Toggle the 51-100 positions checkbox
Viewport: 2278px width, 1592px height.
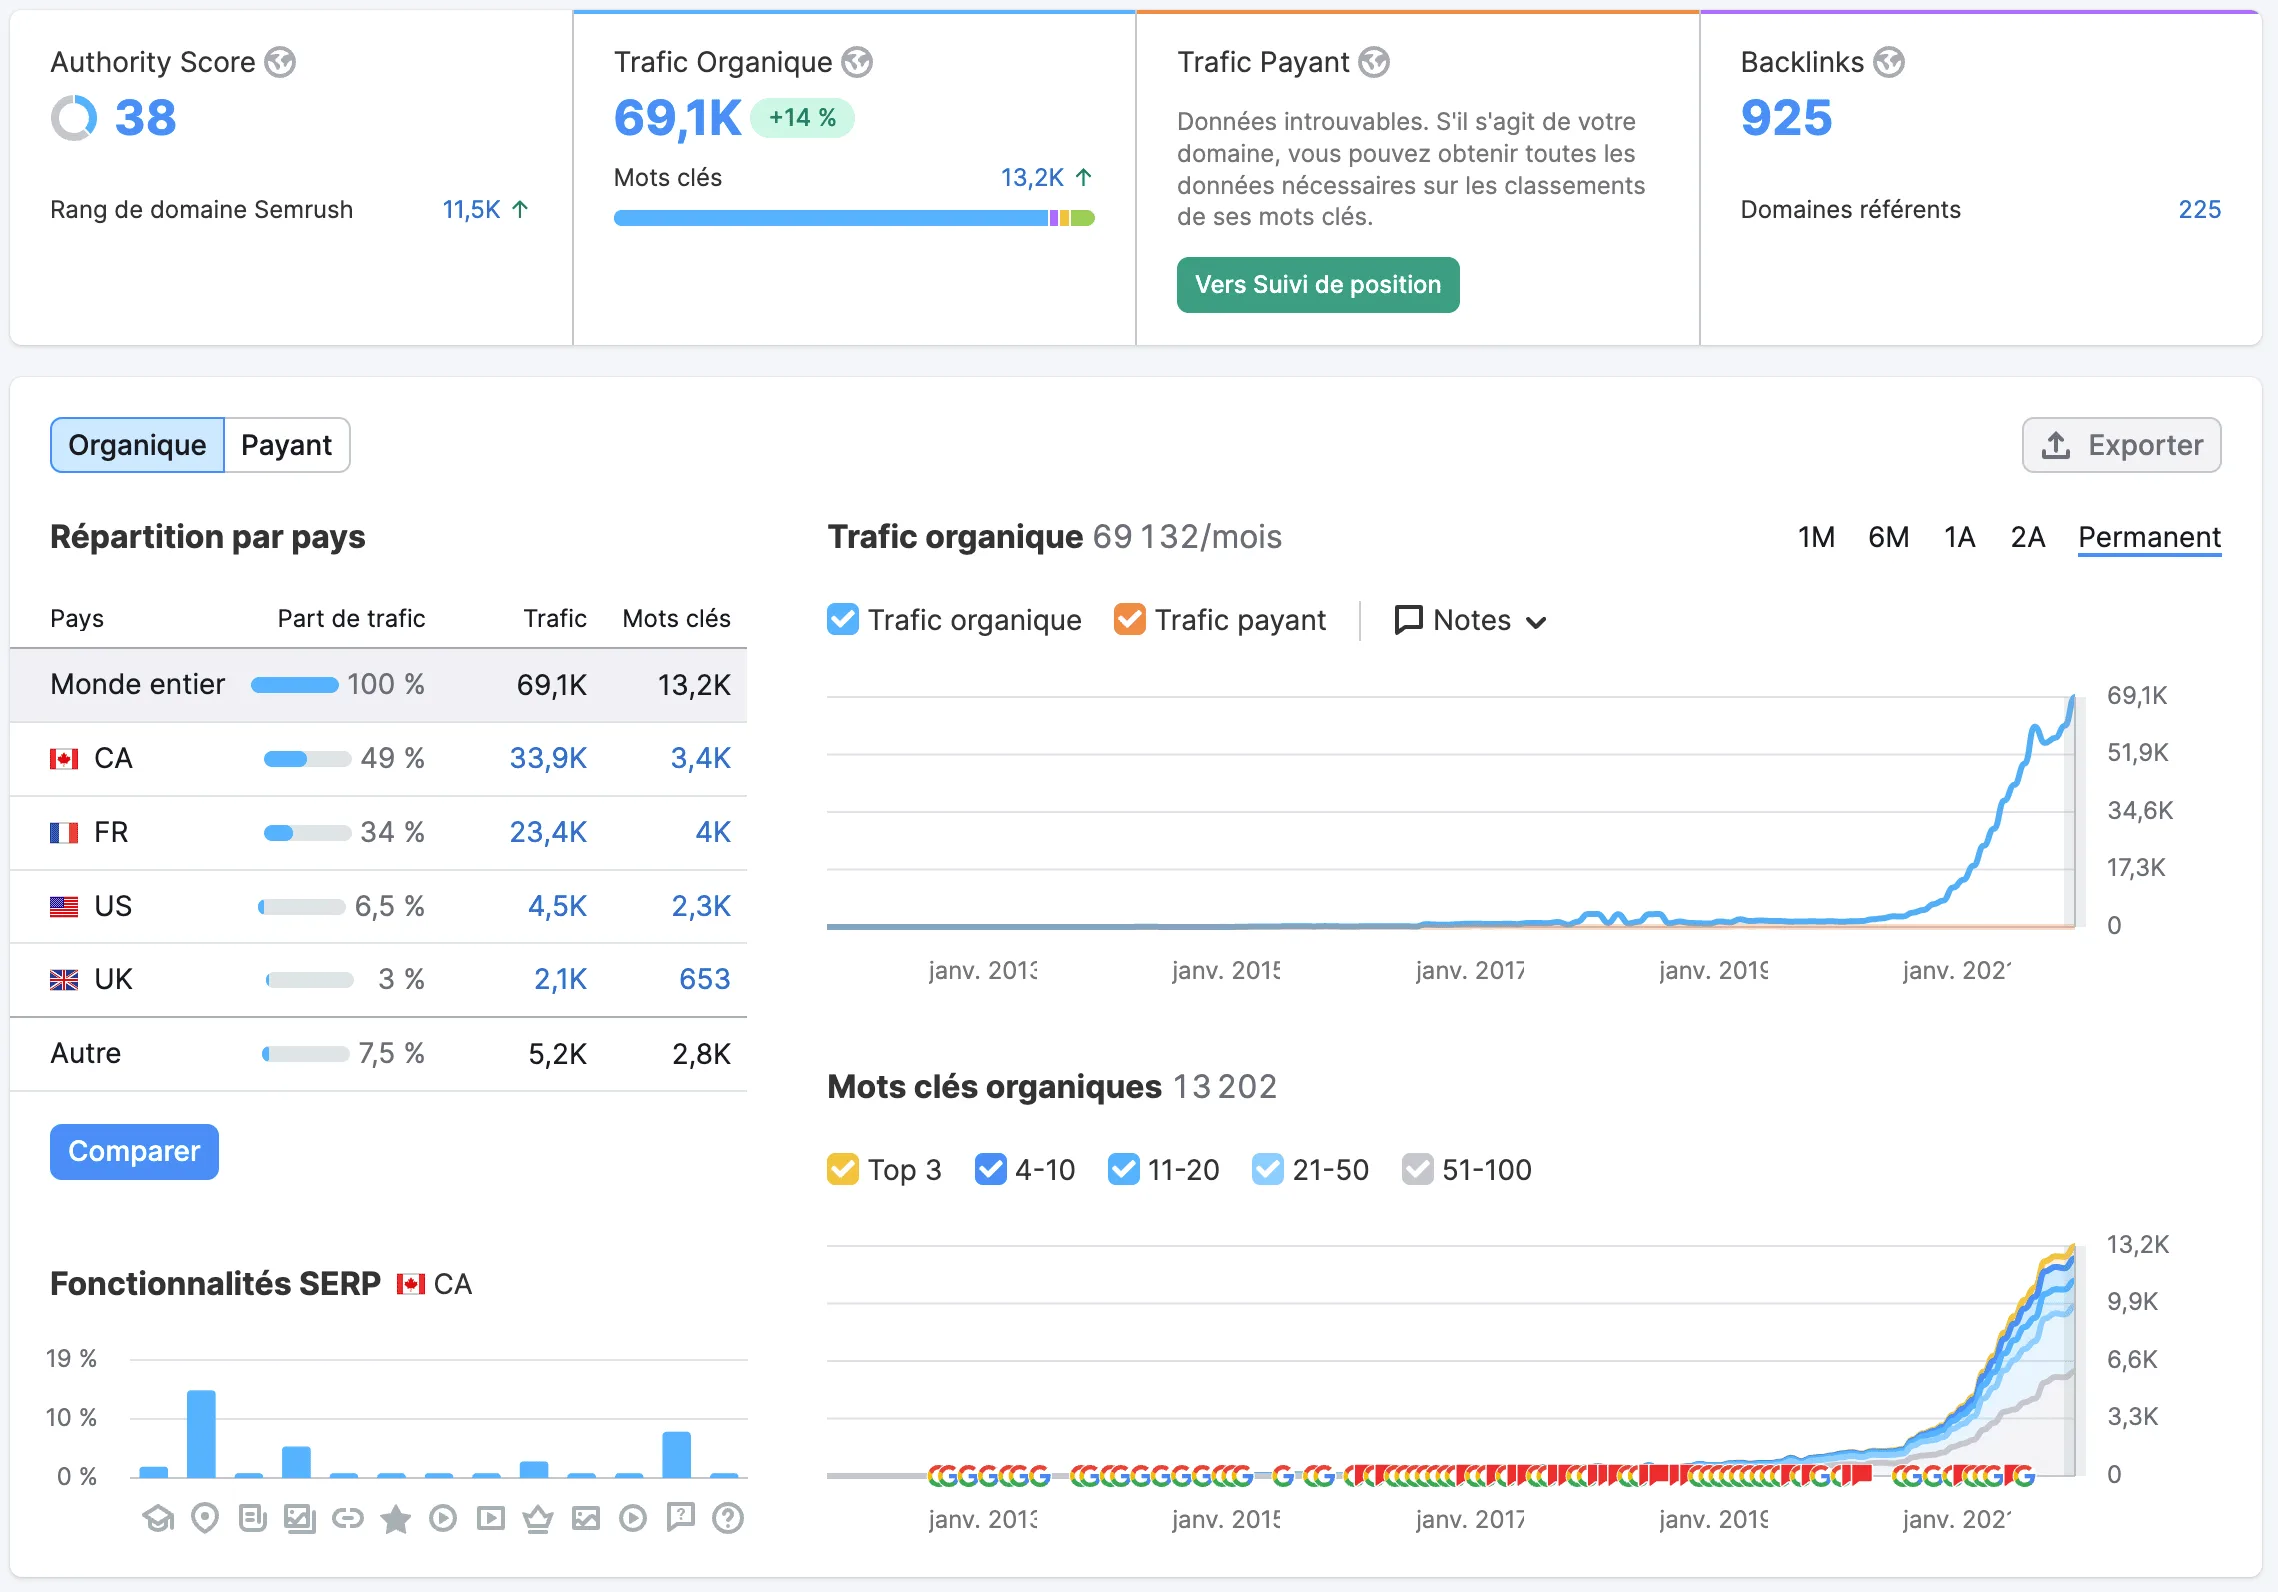click(x=1417, y=1169)
